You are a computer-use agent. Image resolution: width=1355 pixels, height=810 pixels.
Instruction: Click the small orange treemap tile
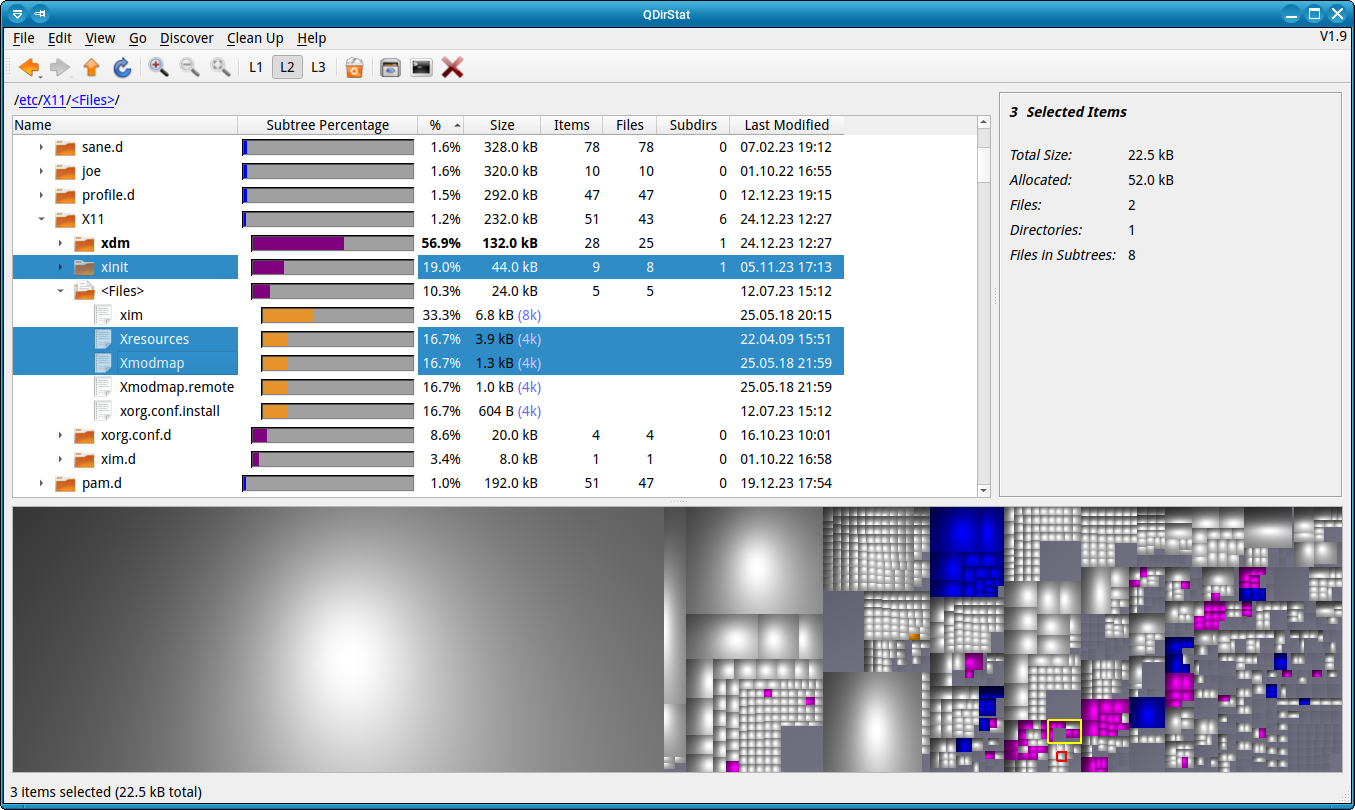(914, 636)
